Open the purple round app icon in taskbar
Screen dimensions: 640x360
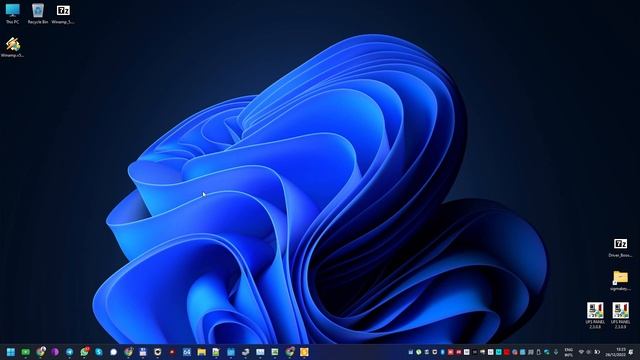[x=55, y=352]
